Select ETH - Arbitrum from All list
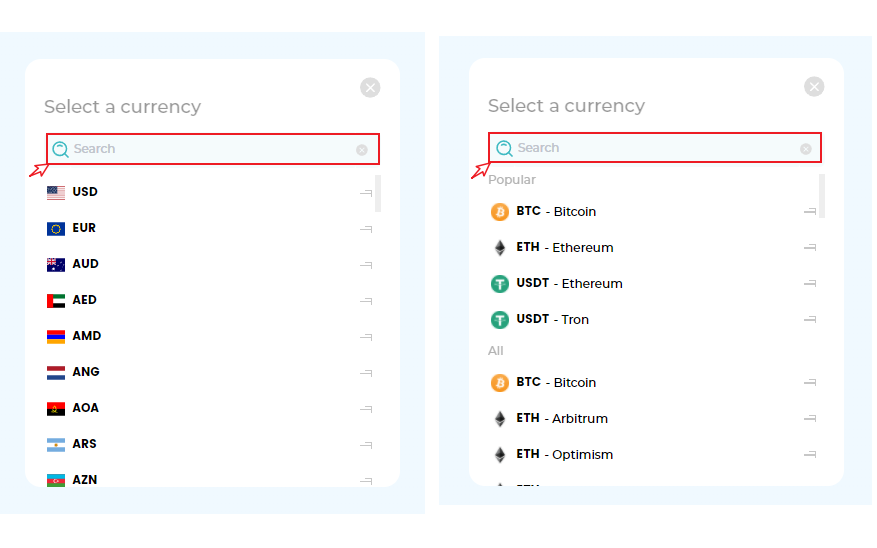Screen dimensions: 877x548 (x=562, y=419)
